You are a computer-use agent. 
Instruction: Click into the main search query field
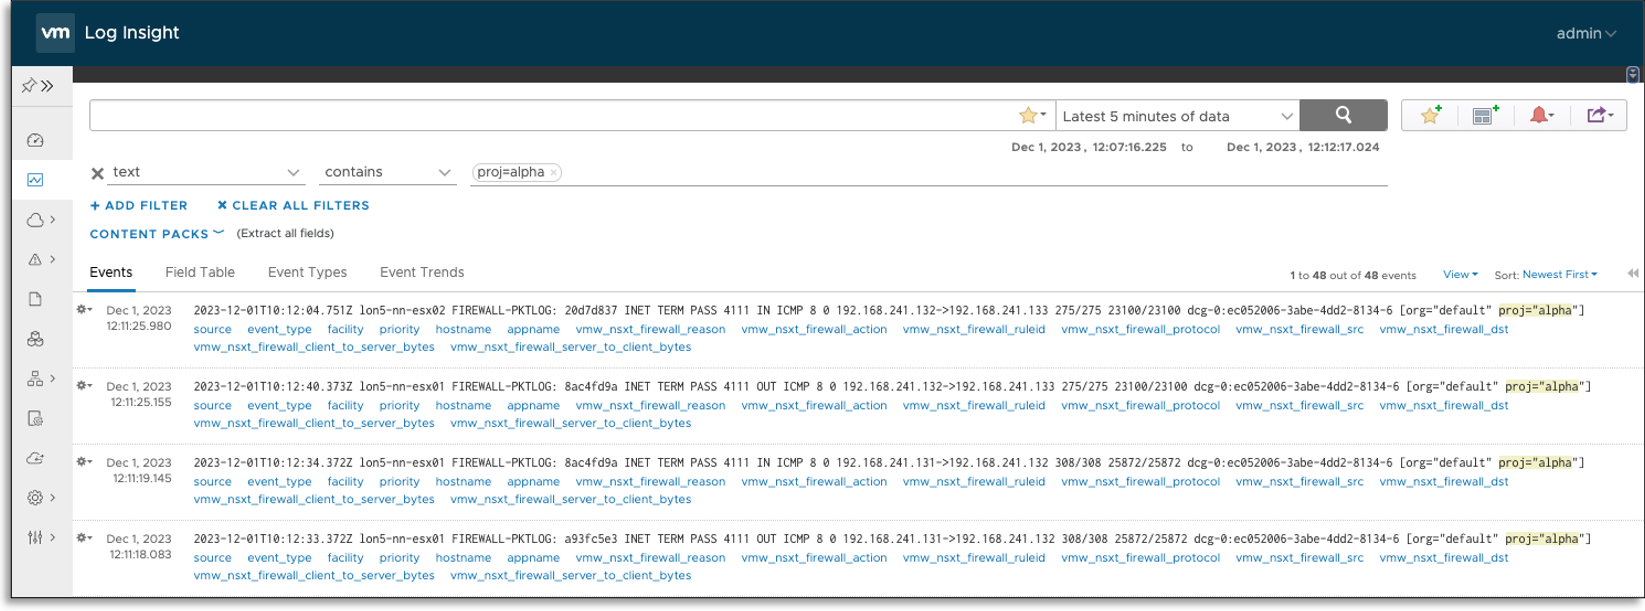click(550, 116)
